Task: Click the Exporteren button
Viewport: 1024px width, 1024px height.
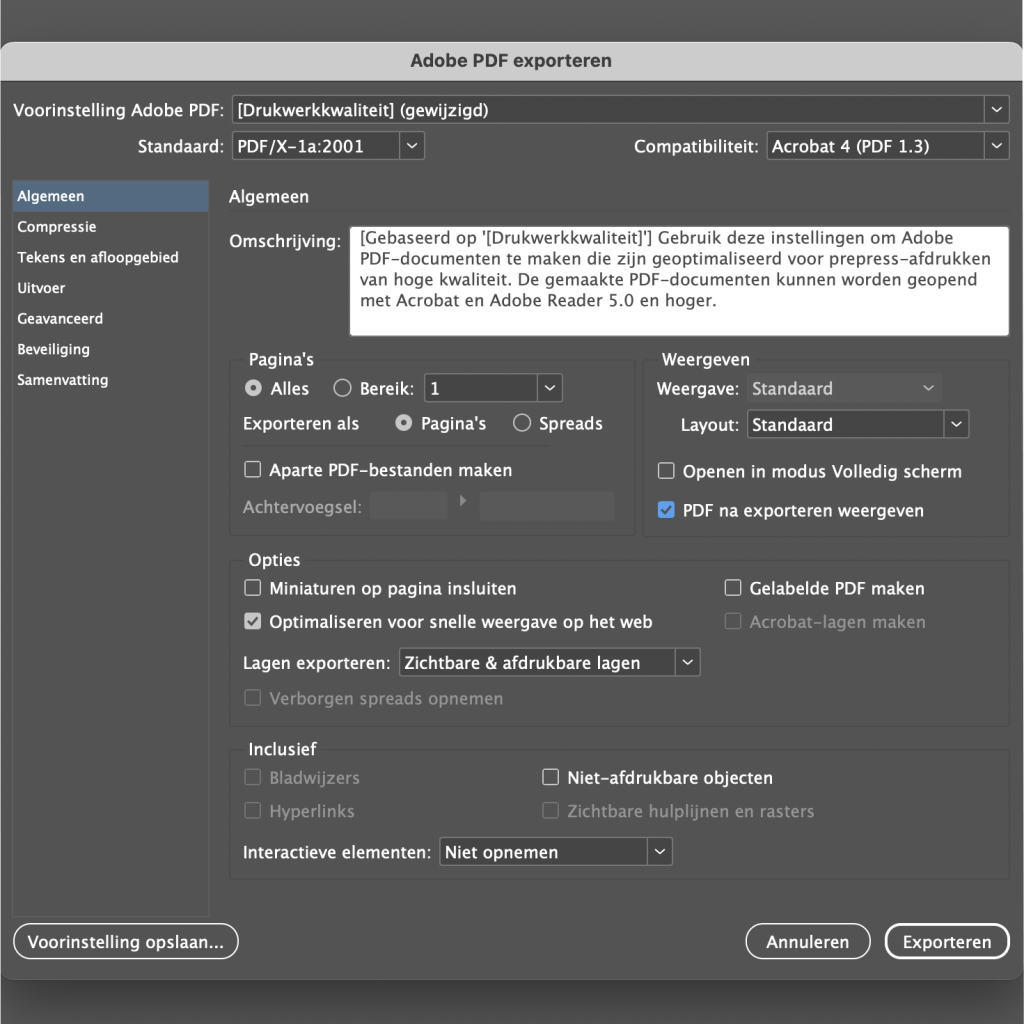Action: pyautogui.click(x=946, y=941)
